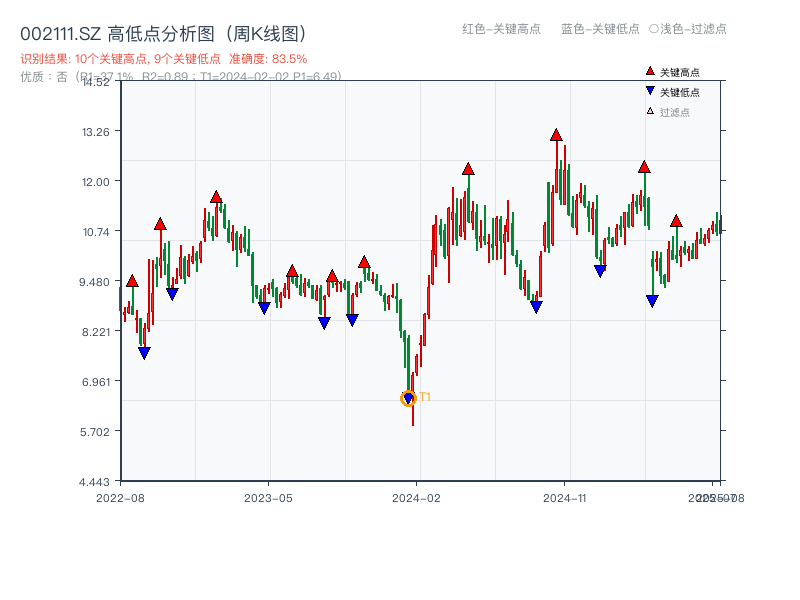800x600 pixels.
Task: Click the red triangle above the first 2022-08 peak
Action: (132, 281)
